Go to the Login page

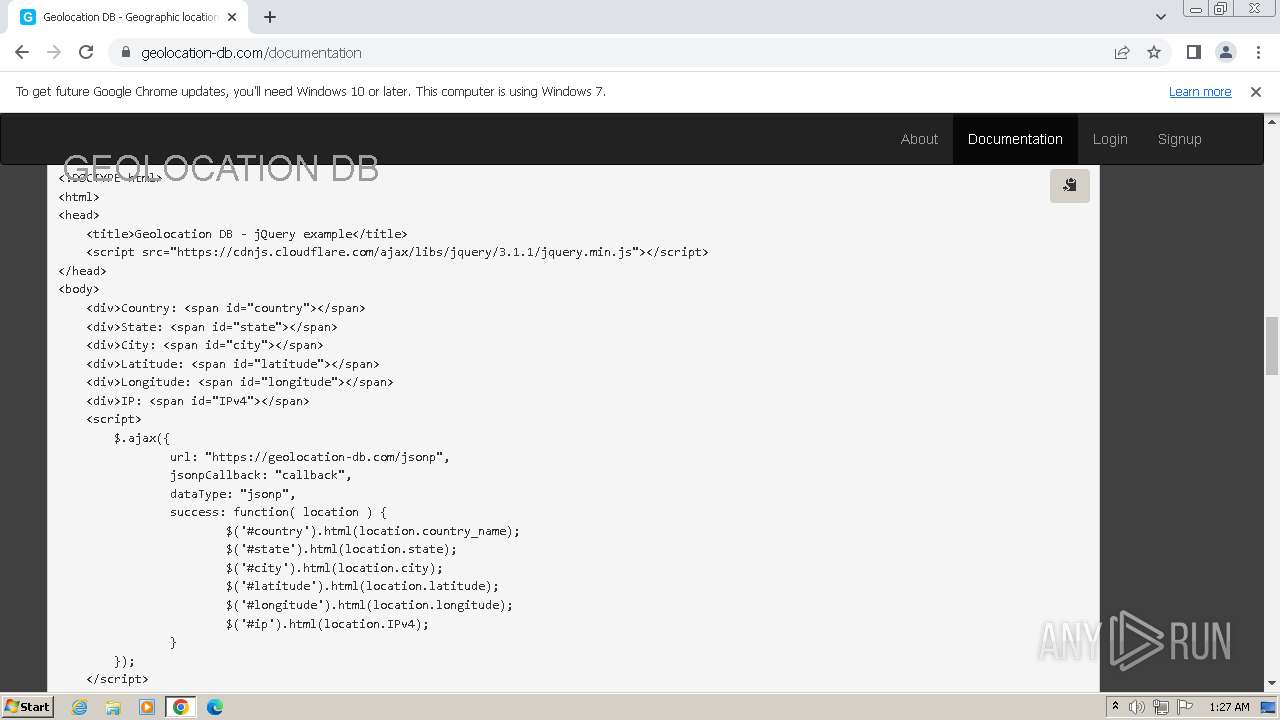coord(1110,139)
